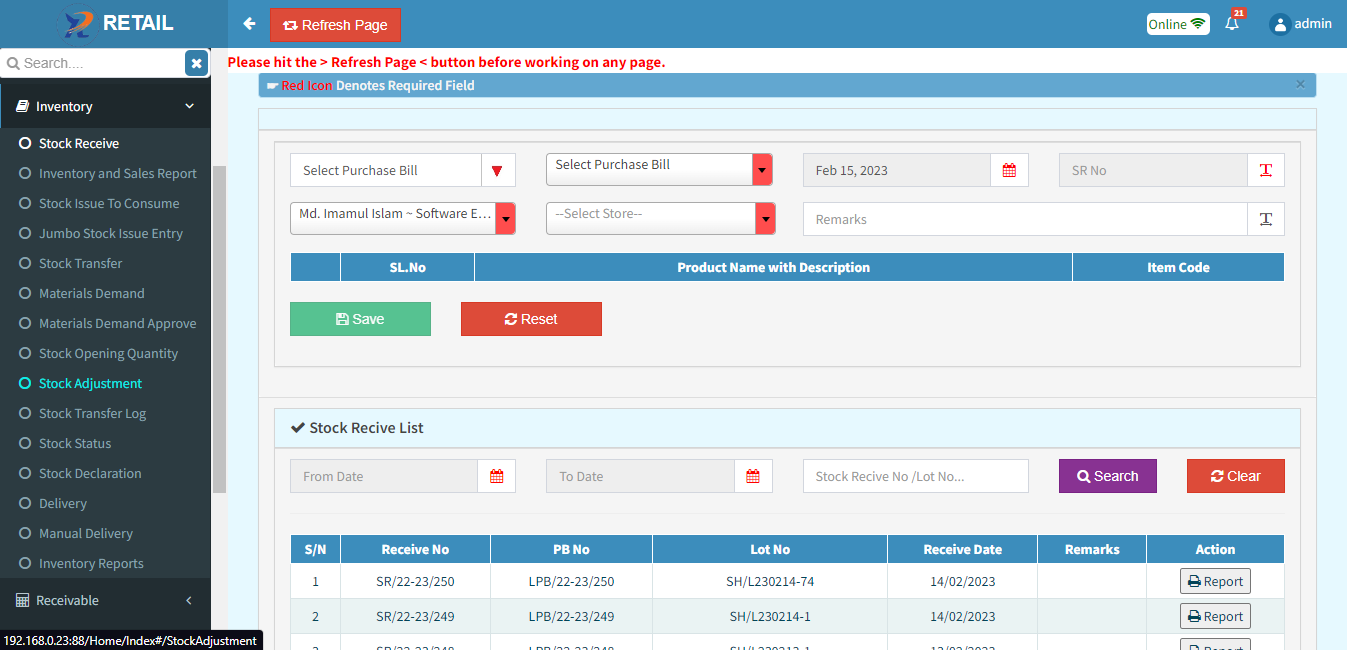The image size is (1347, 650).
Task: Open calendar icon beside Feb 15, 2023 date
Action: [1009, 170]
